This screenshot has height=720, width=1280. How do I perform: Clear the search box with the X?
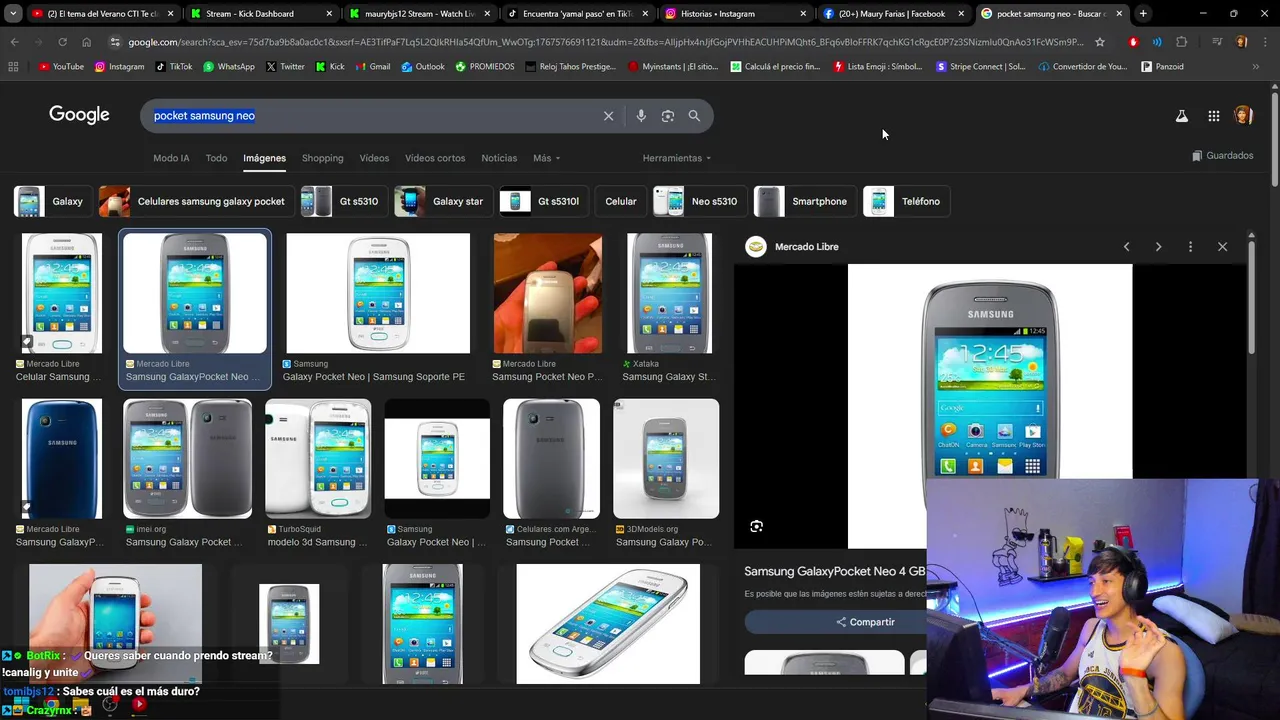[x=608, y=116]
